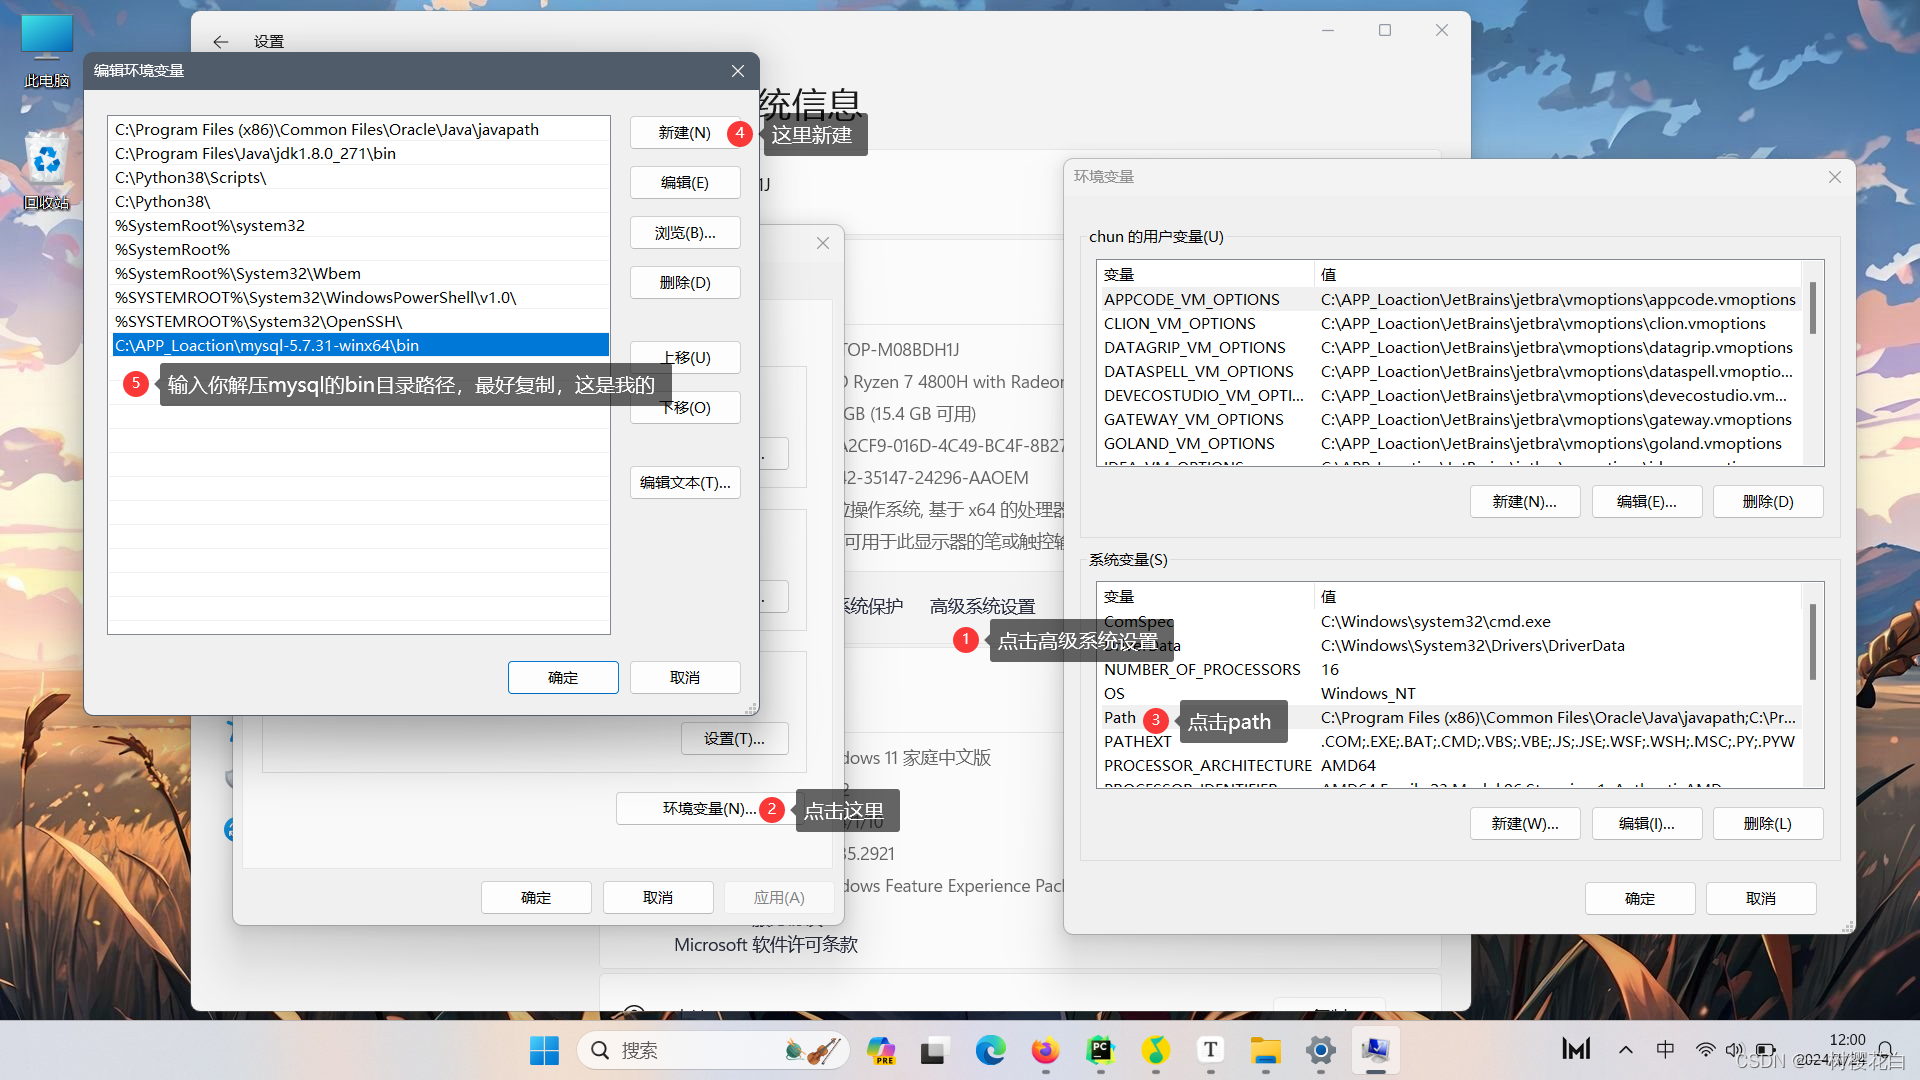Go back in the Settings window
1920x1080 pixels.
221,41
